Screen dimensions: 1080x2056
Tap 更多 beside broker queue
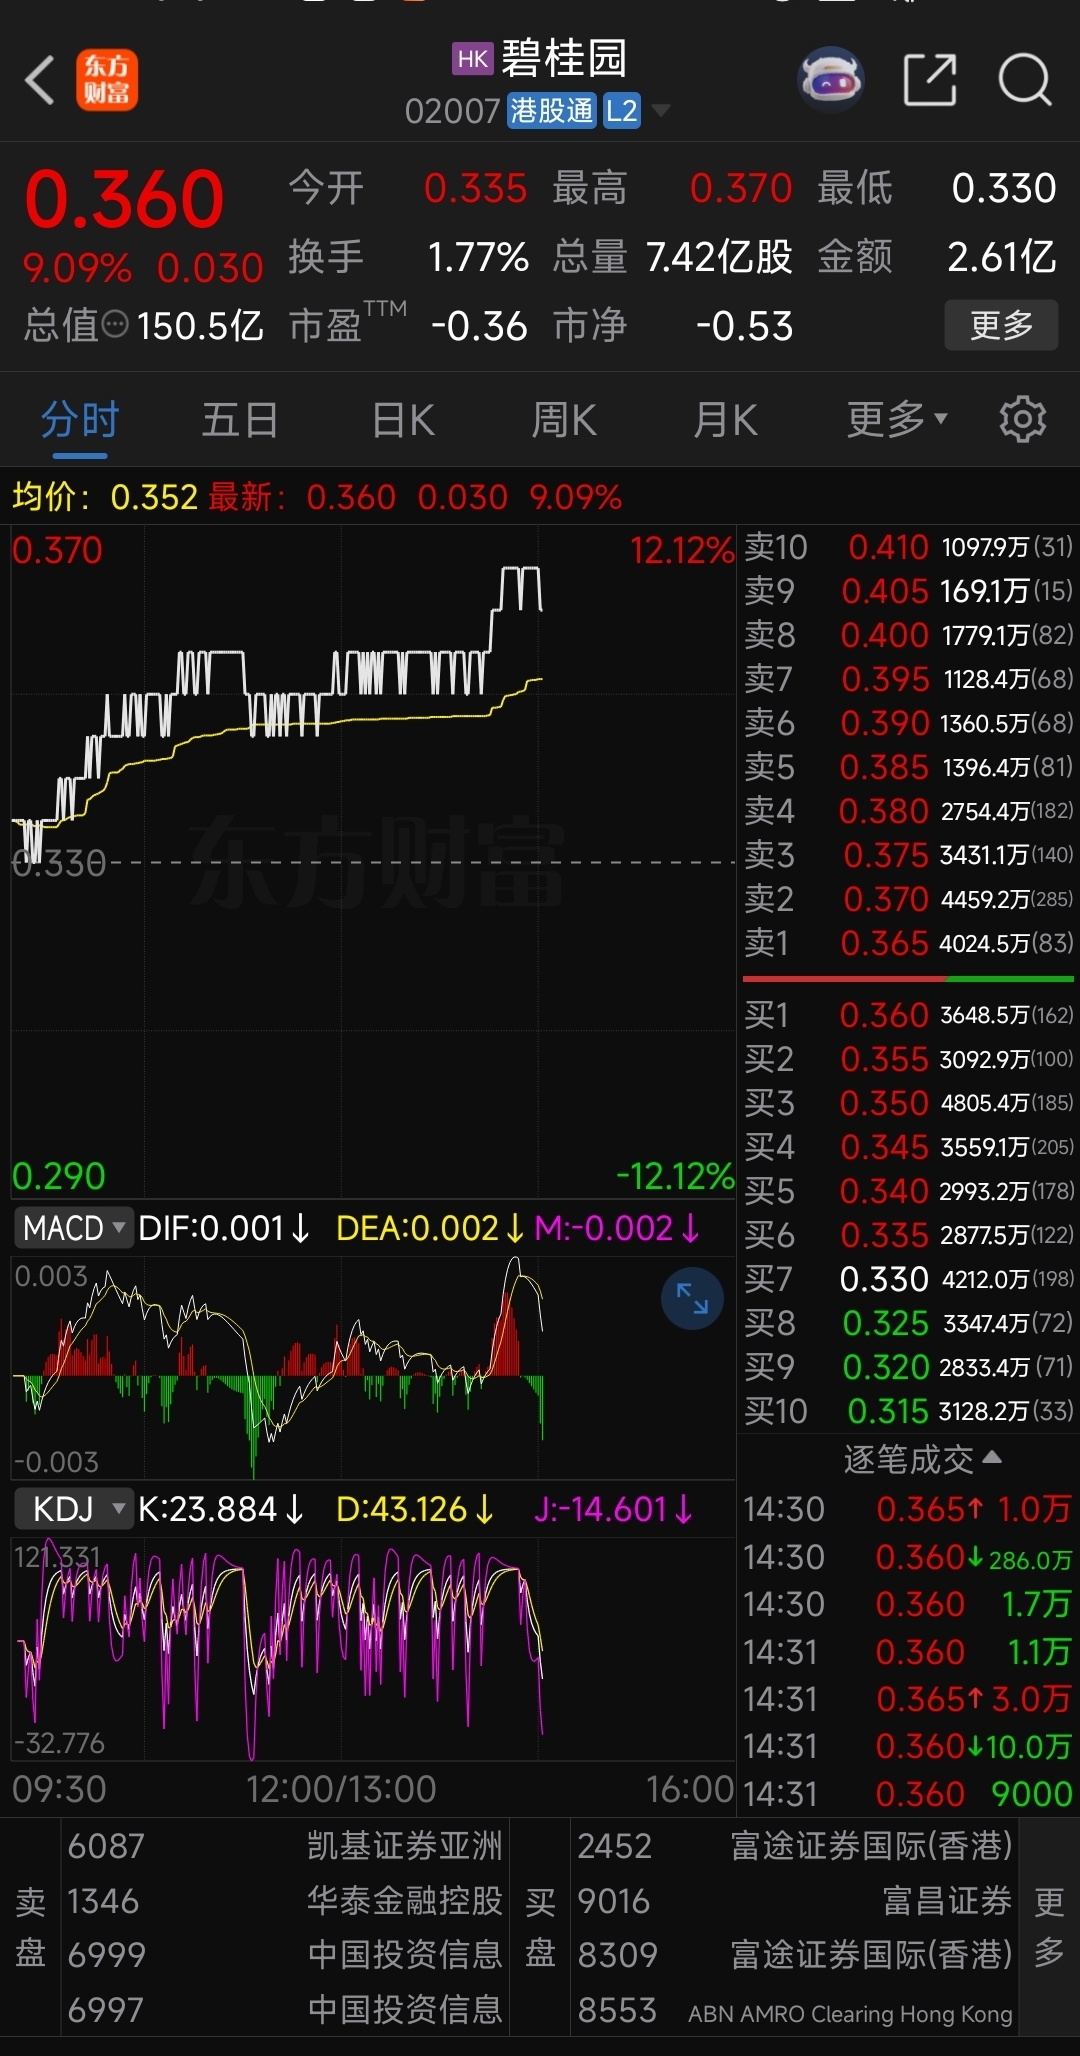[x=1049, y=1927]
